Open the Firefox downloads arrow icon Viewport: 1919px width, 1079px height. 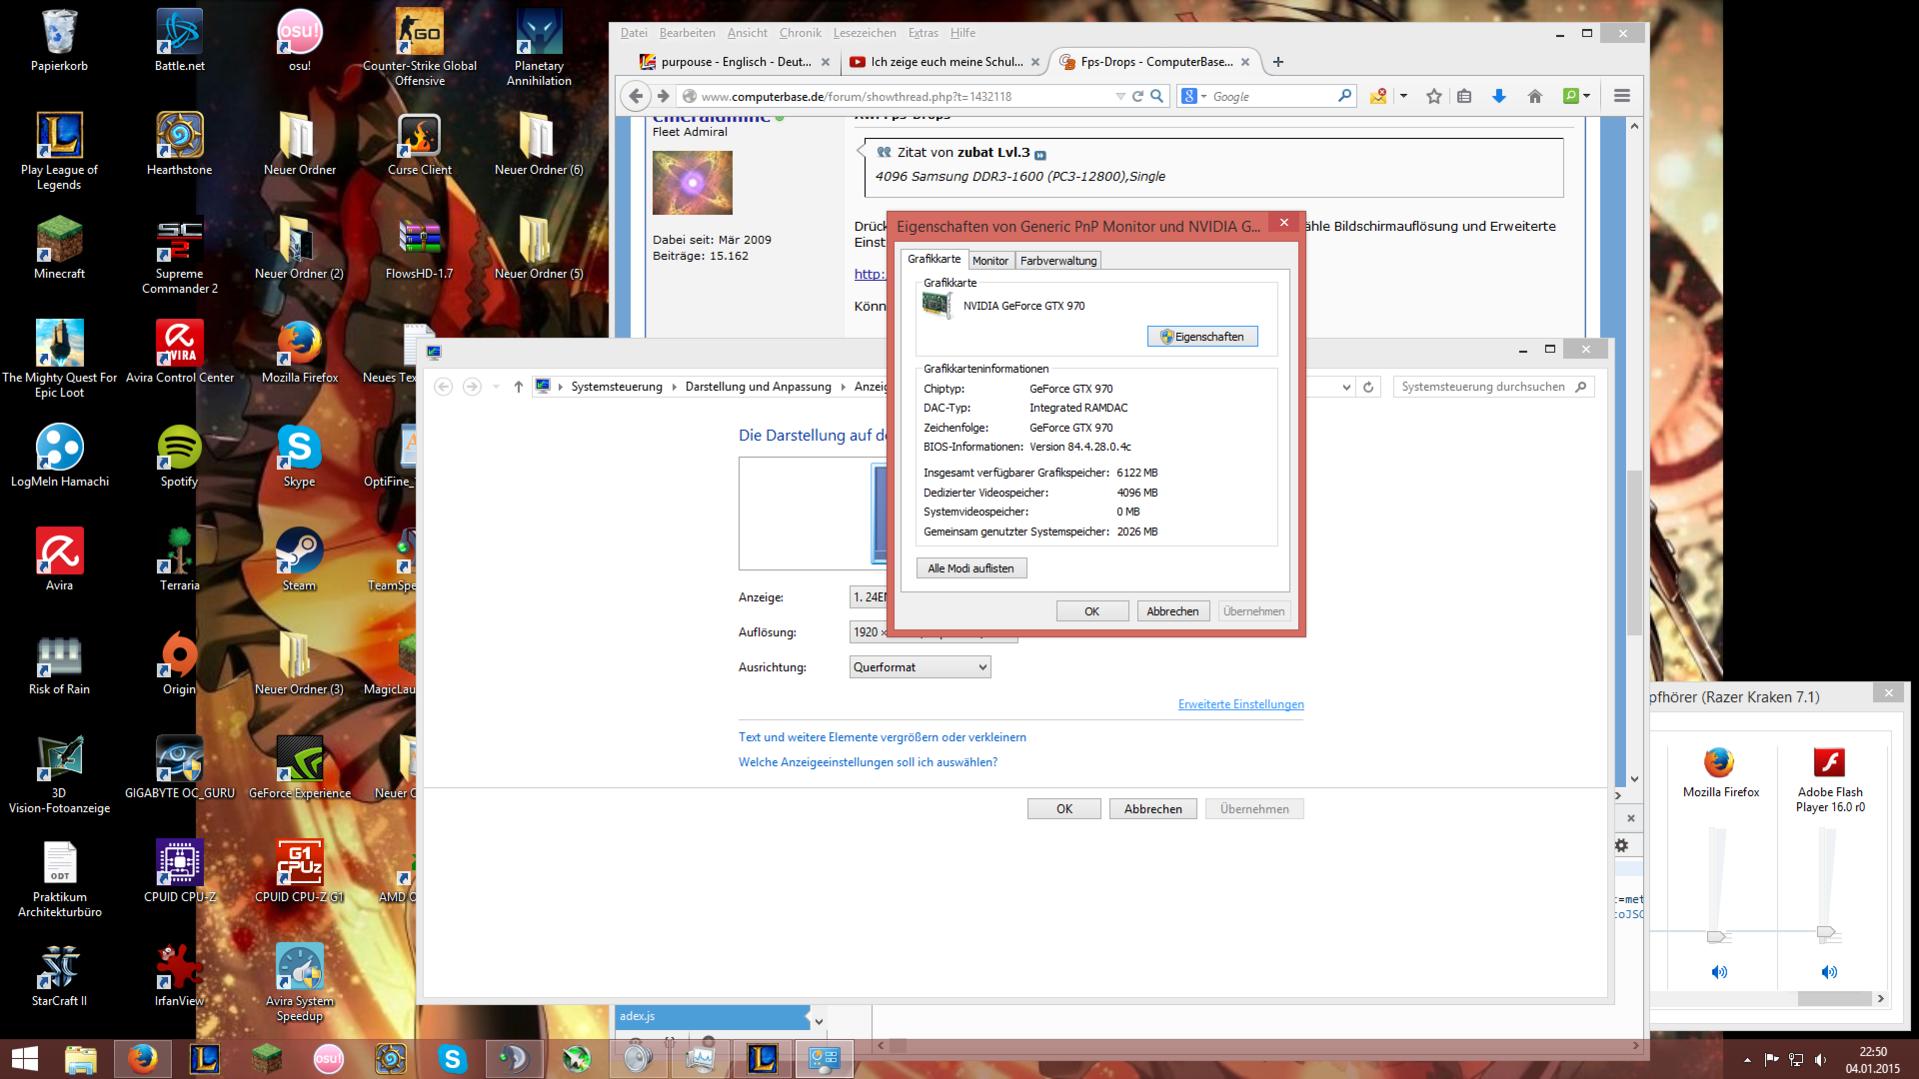coord(1498,96)
